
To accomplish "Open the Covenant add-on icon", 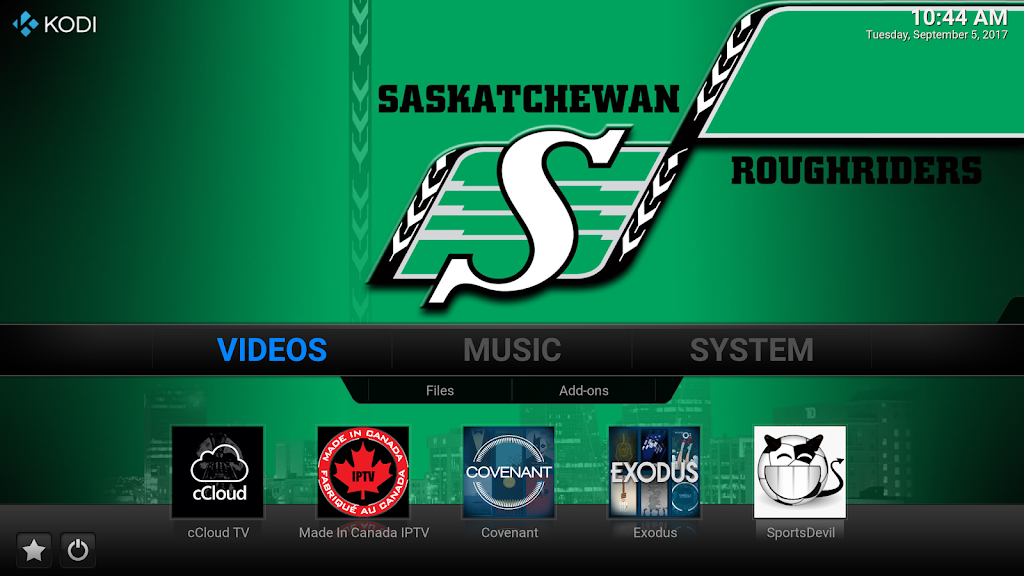I will tap(509, 472).
